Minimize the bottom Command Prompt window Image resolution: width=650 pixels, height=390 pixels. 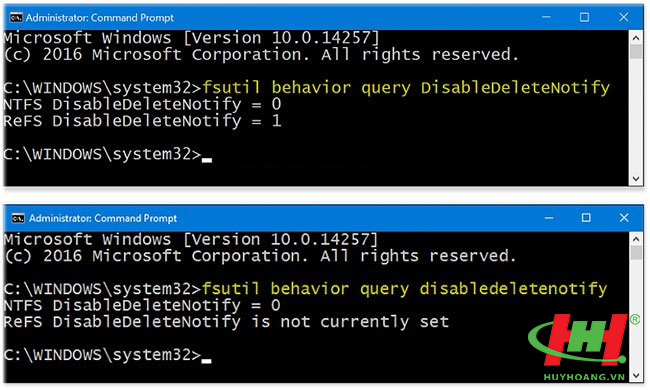point(549,218)
